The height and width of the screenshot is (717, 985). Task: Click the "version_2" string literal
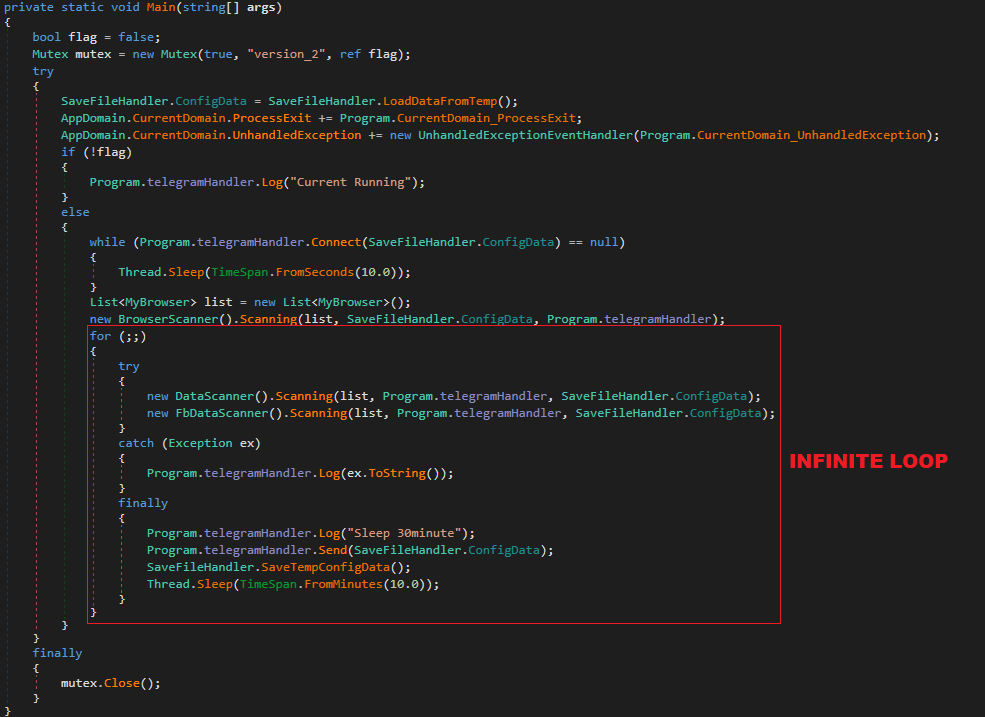[286, 54]
